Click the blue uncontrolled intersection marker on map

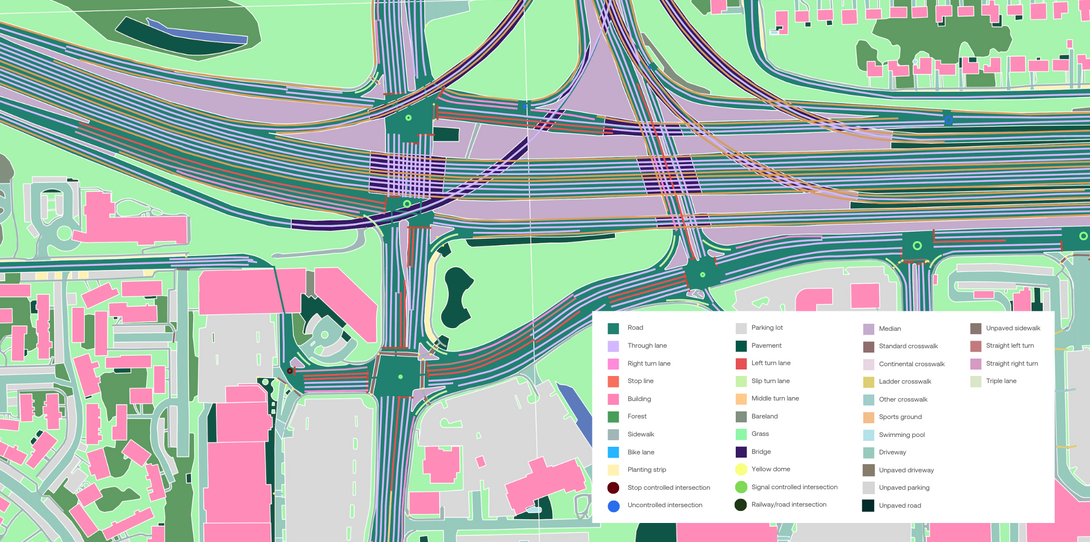[x=948, y=120]
